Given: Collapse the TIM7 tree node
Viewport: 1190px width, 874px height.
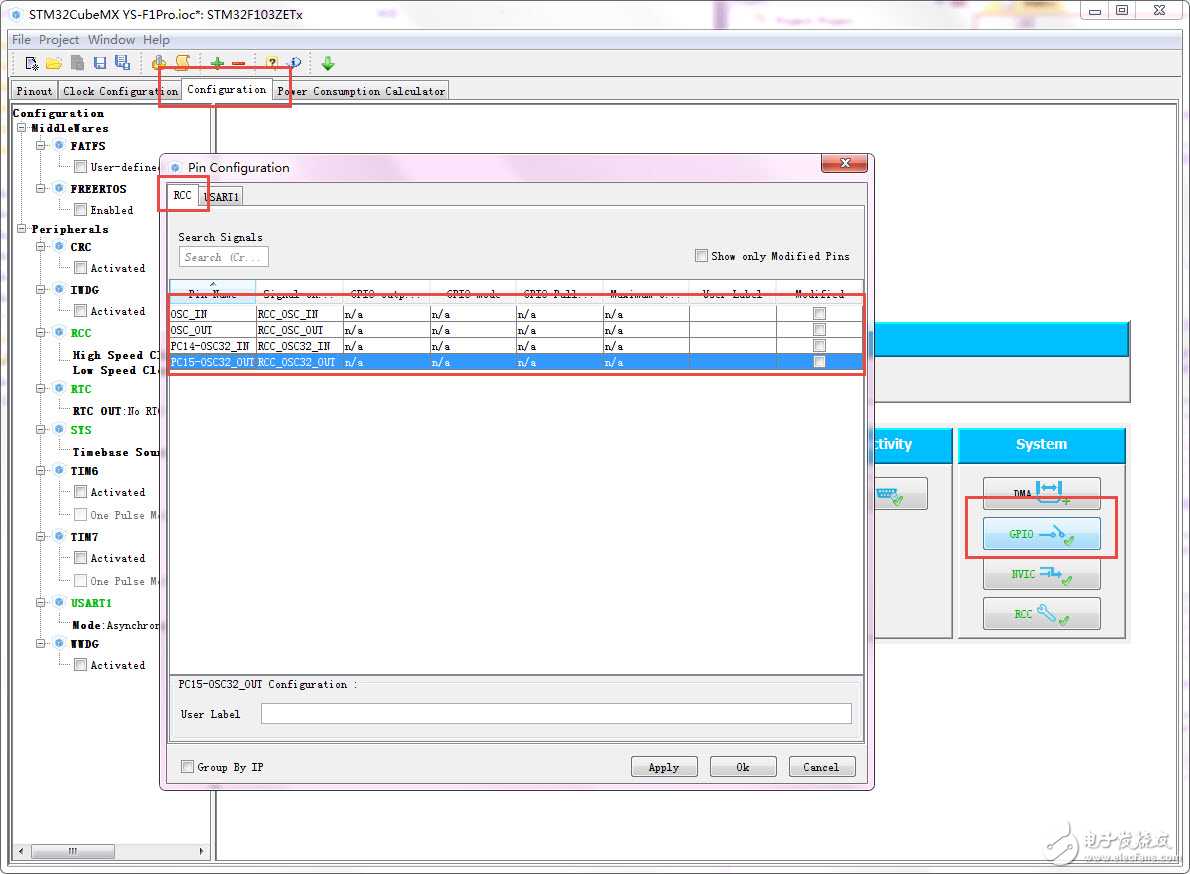Looking at the screenshot, I should point(41,536).
